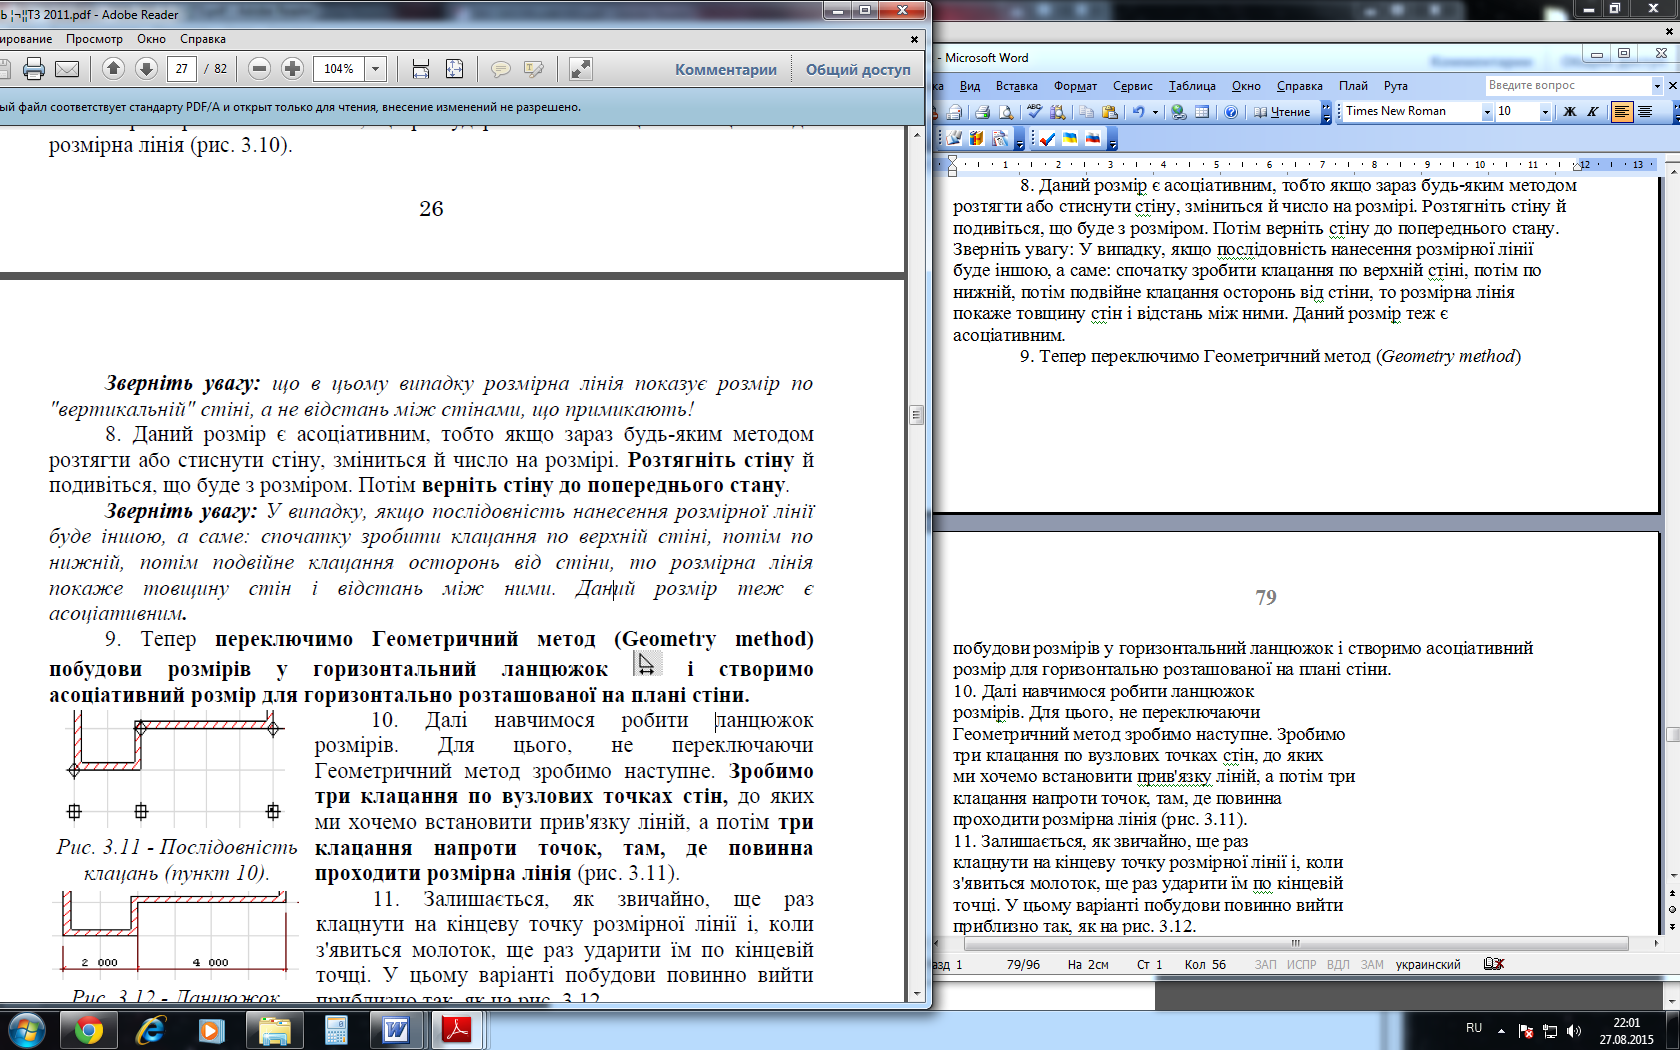Click the red checkmark Ruta icon
Screen dimensions: 1680x1050
1047,138
